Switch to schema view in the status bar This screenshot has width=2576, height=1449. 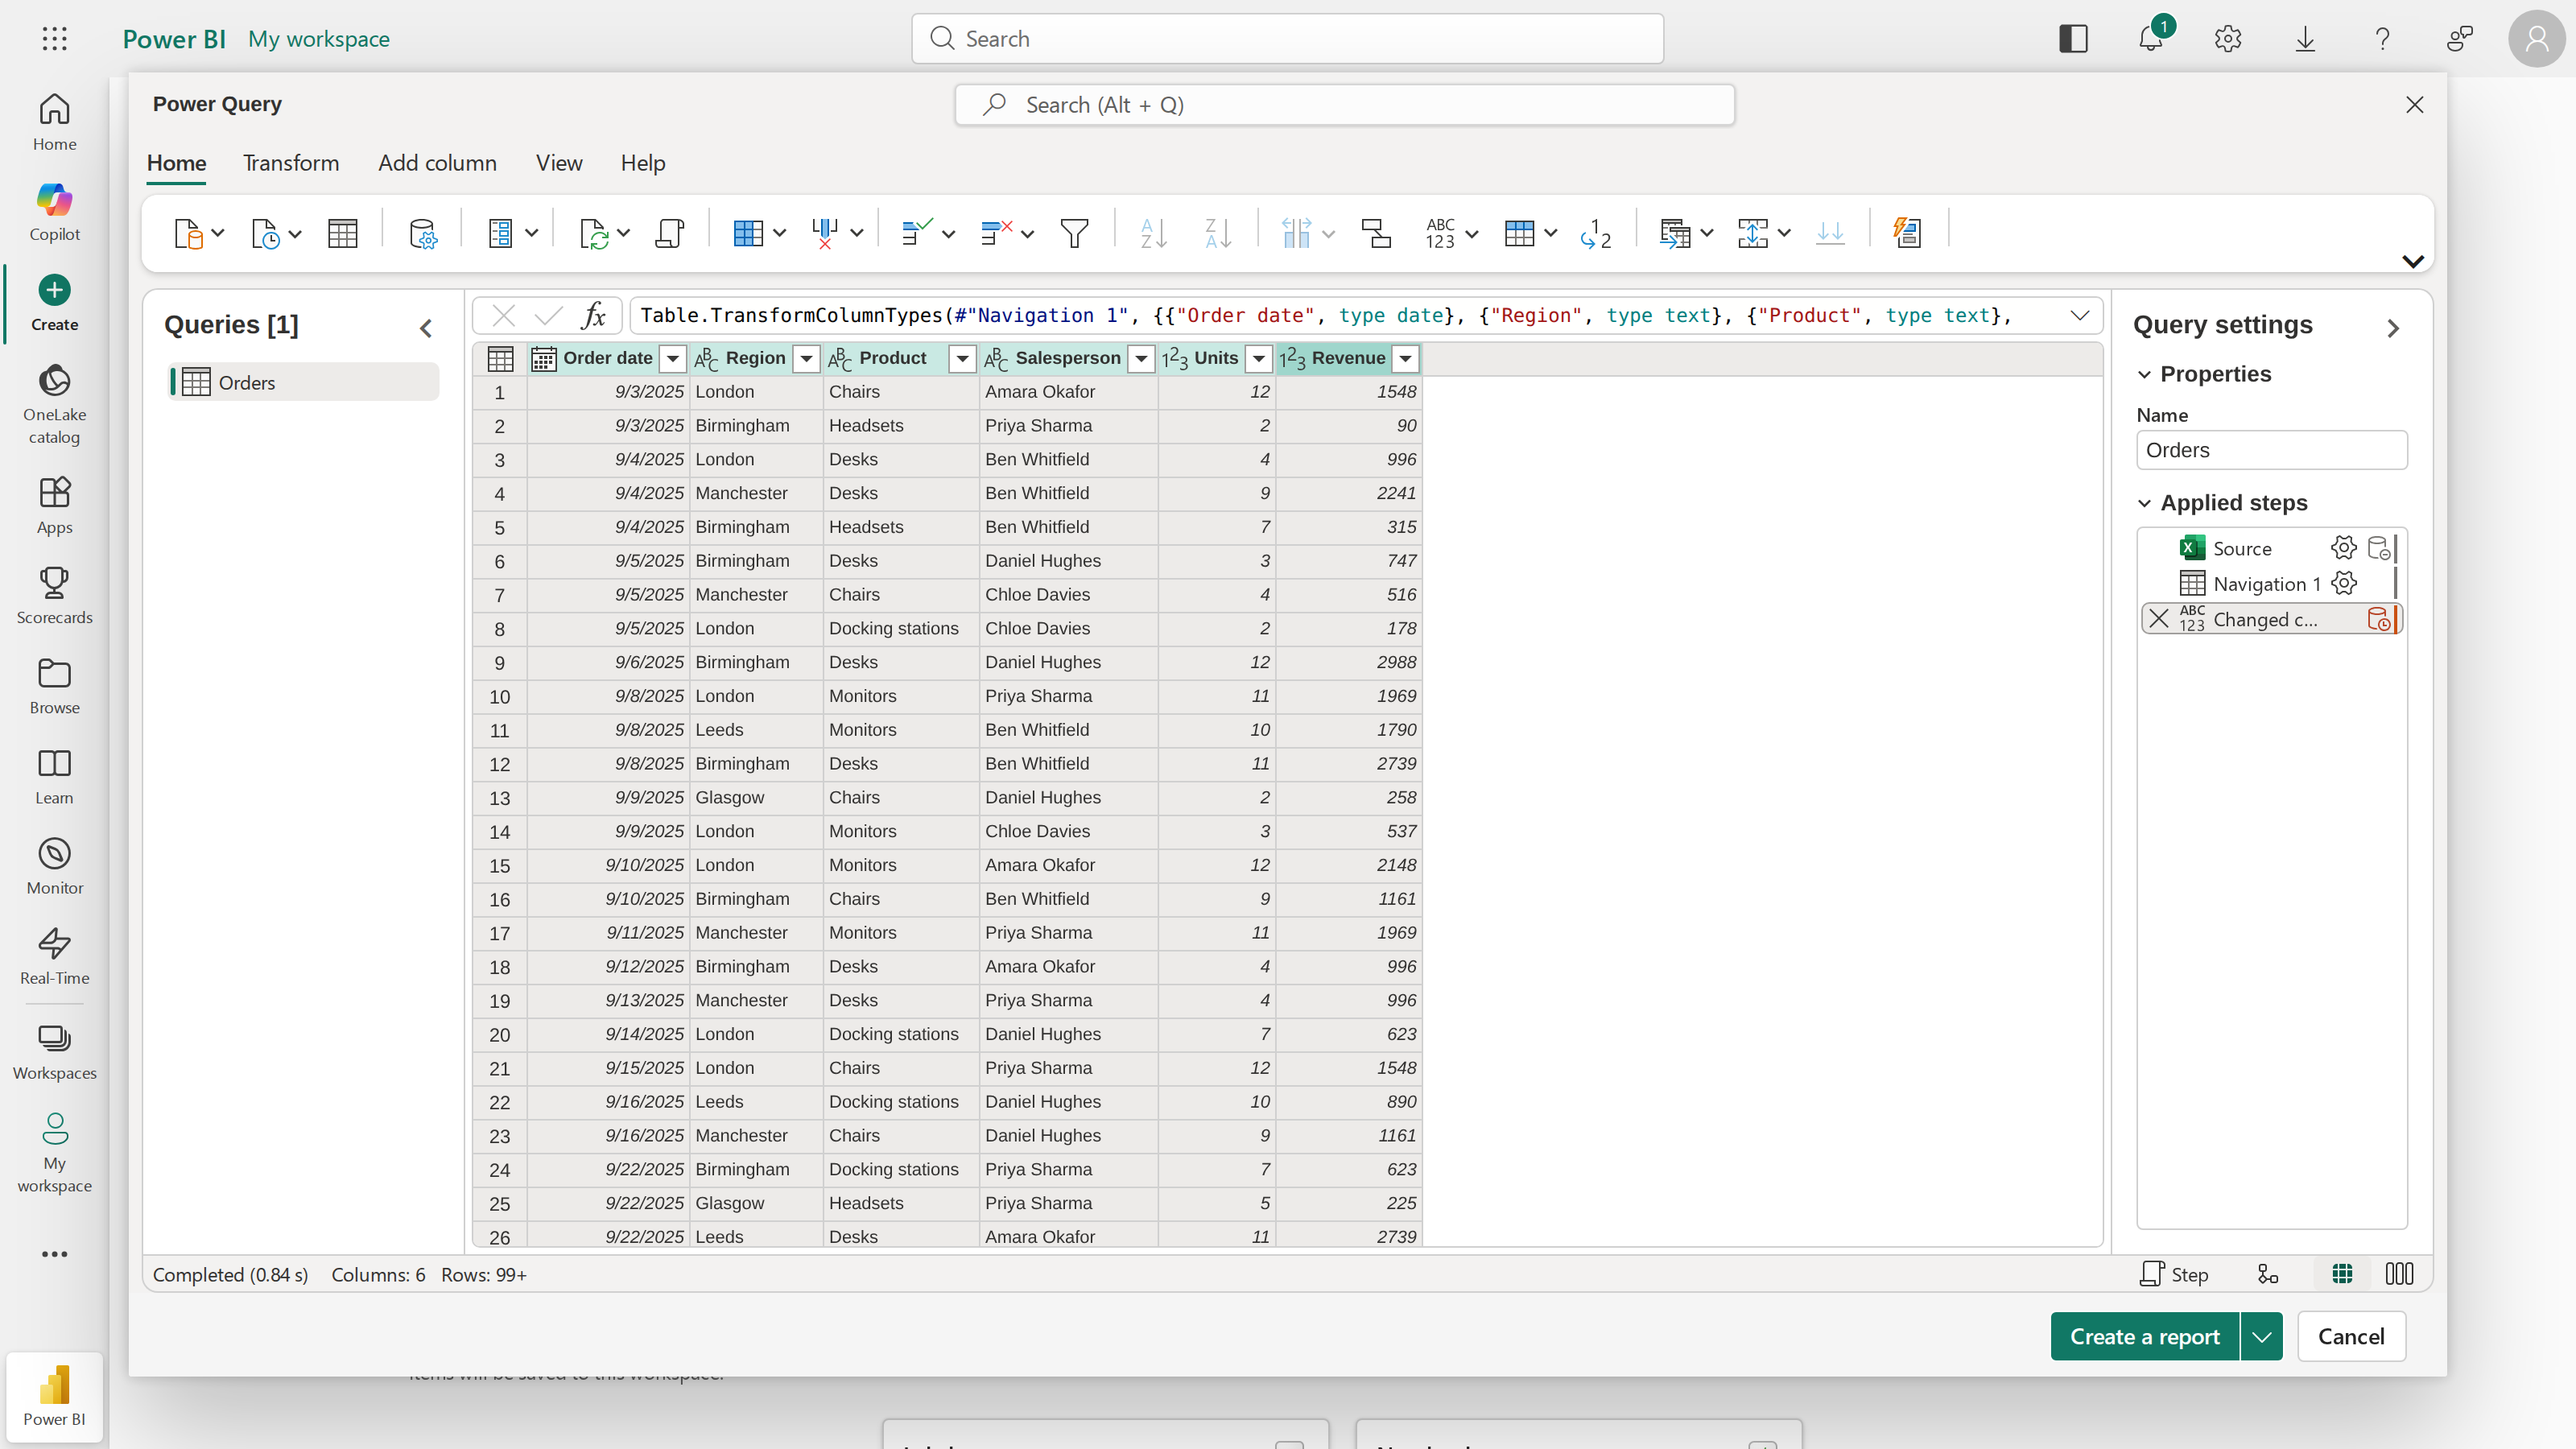click(2399, 1274)
